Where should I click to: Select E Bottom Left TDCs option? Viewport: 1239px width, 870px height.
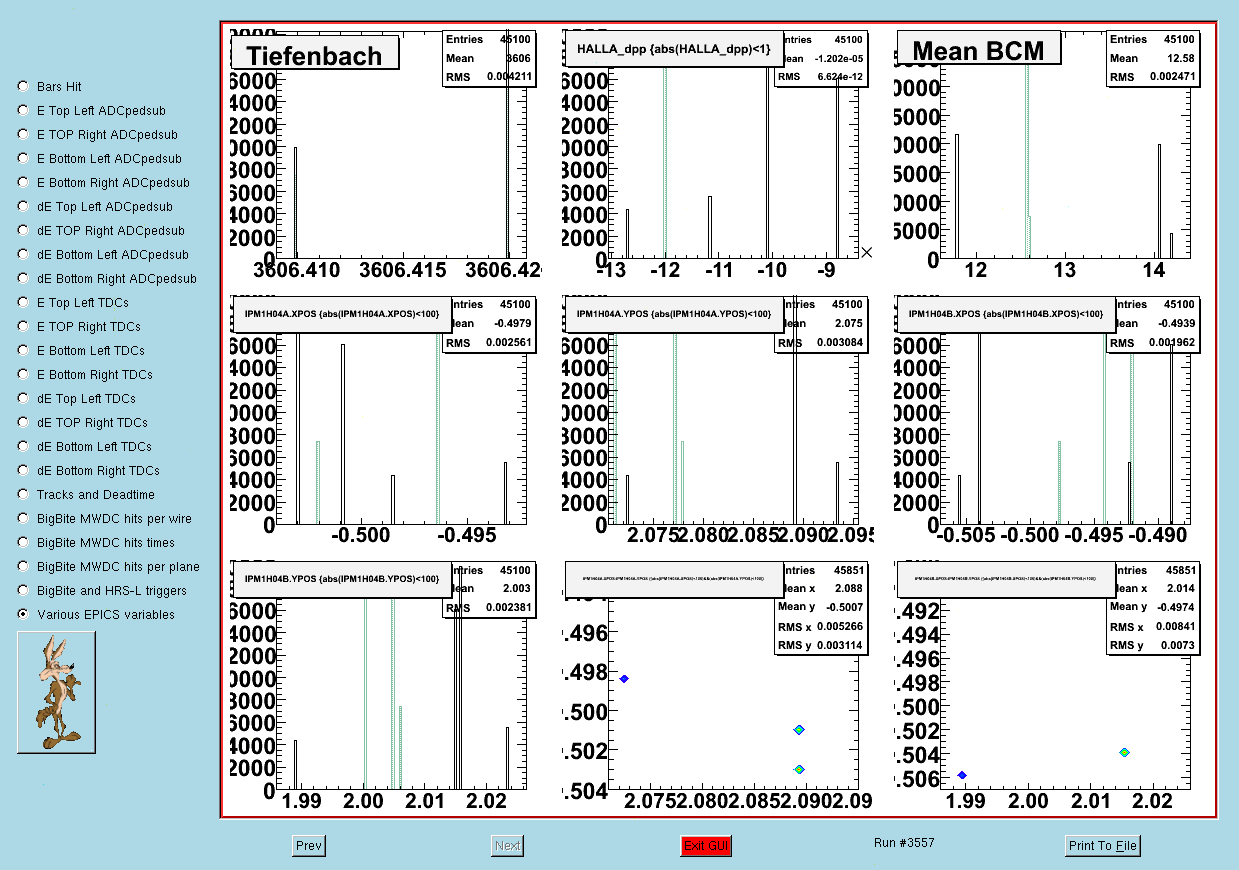23,351
